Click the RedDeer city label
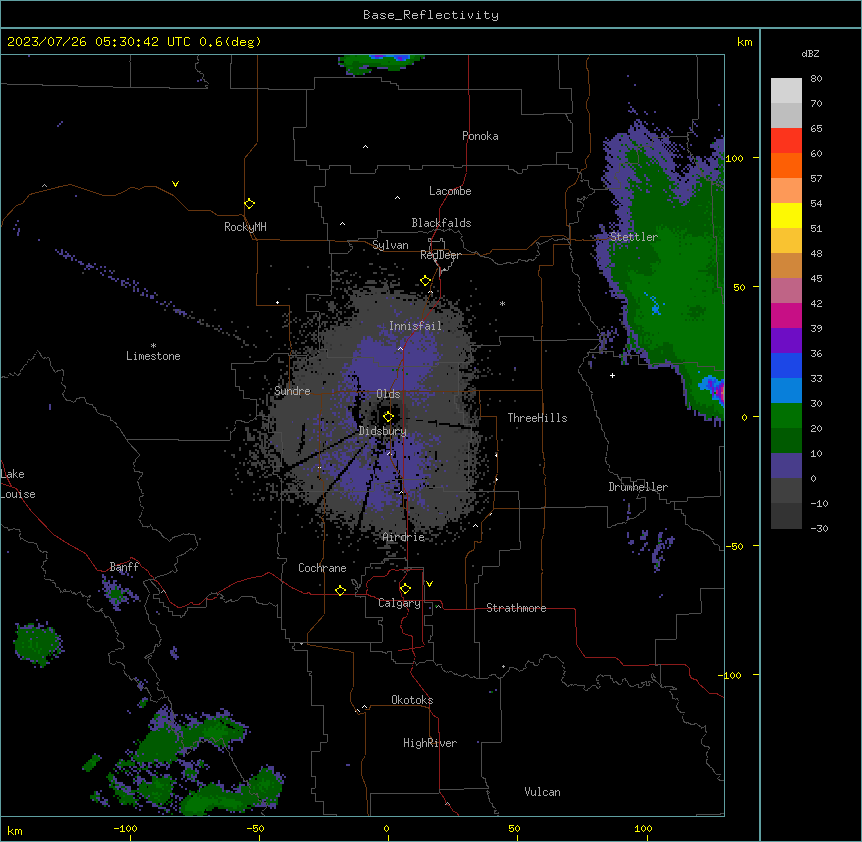 (x=440, y=255)
